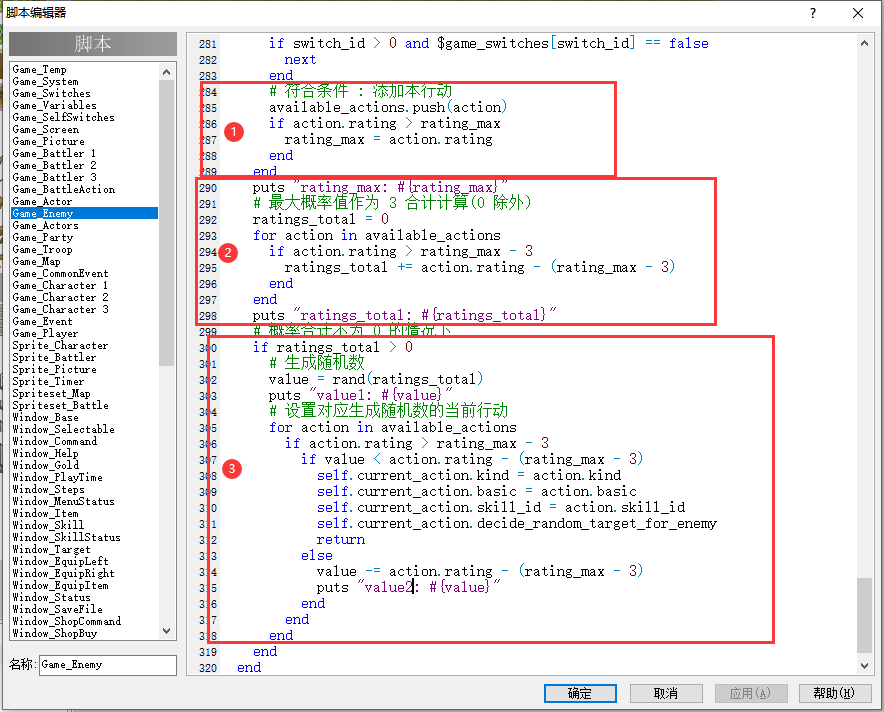Select Window_Base script
Viewport: 884px width, 712px height.
point(45,417)
